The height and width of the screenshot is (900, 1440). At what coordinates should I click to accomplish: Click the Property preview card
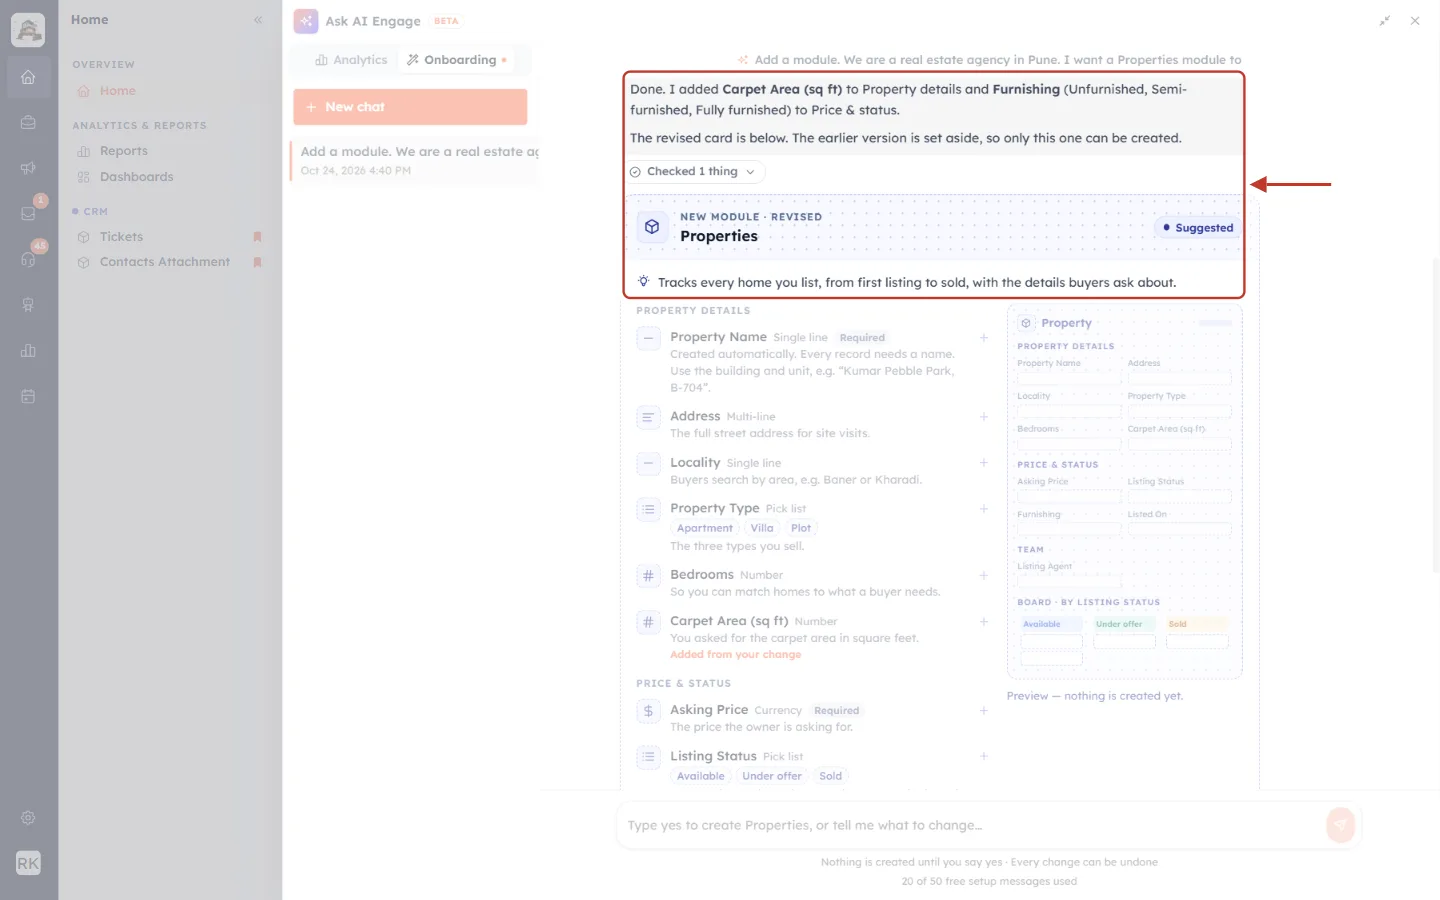(1124, 491)
